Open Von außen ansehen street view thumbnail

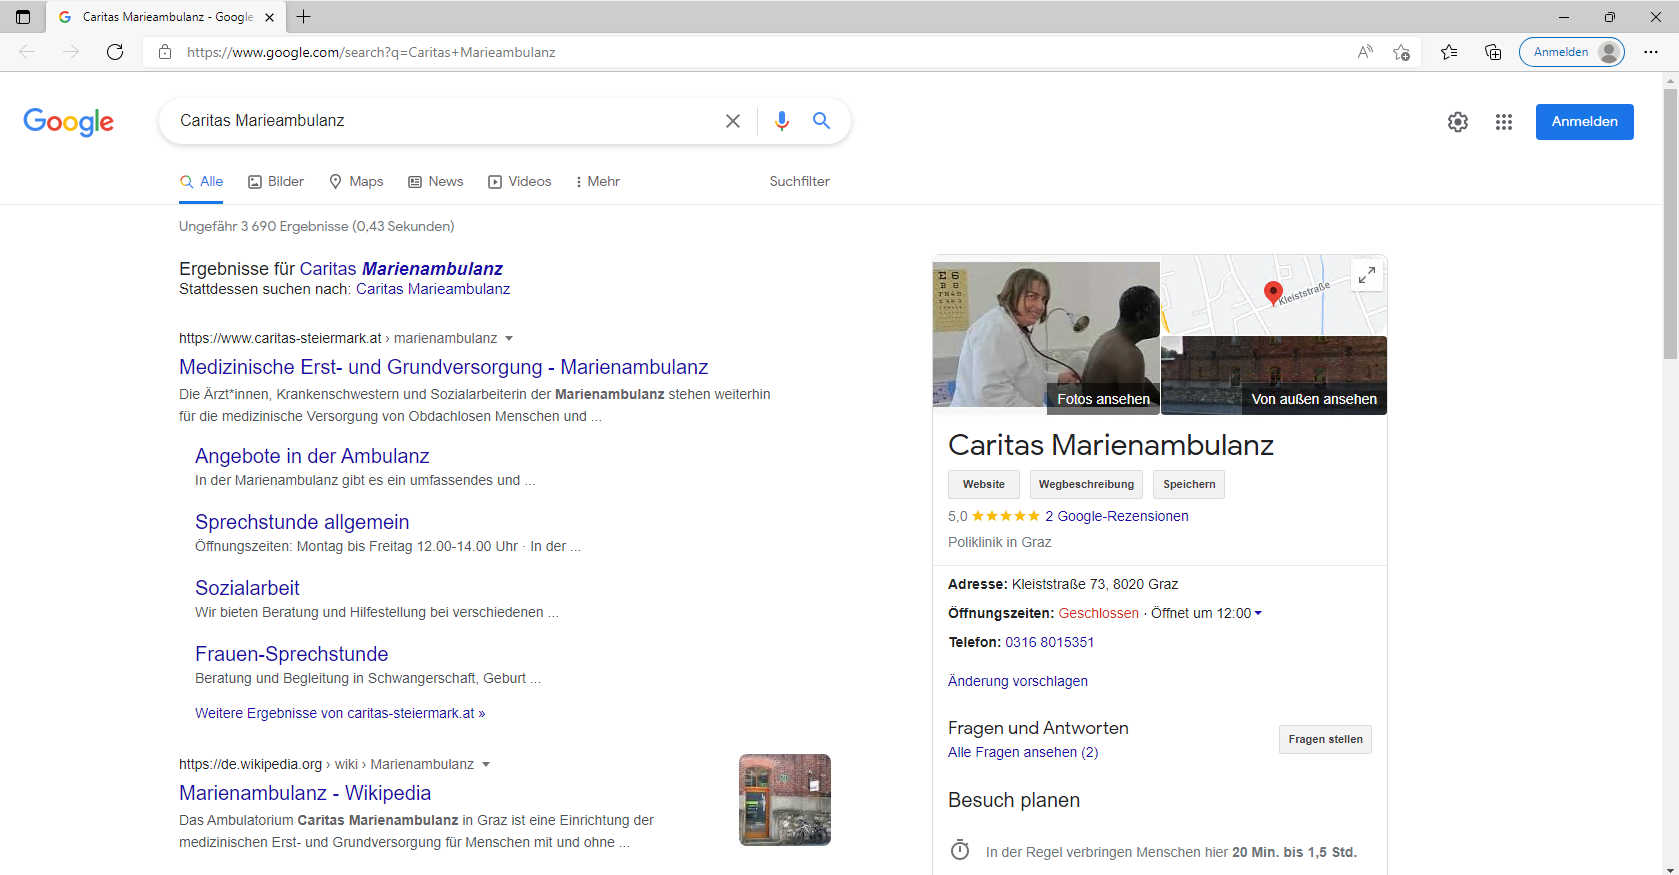point(1274,375)
